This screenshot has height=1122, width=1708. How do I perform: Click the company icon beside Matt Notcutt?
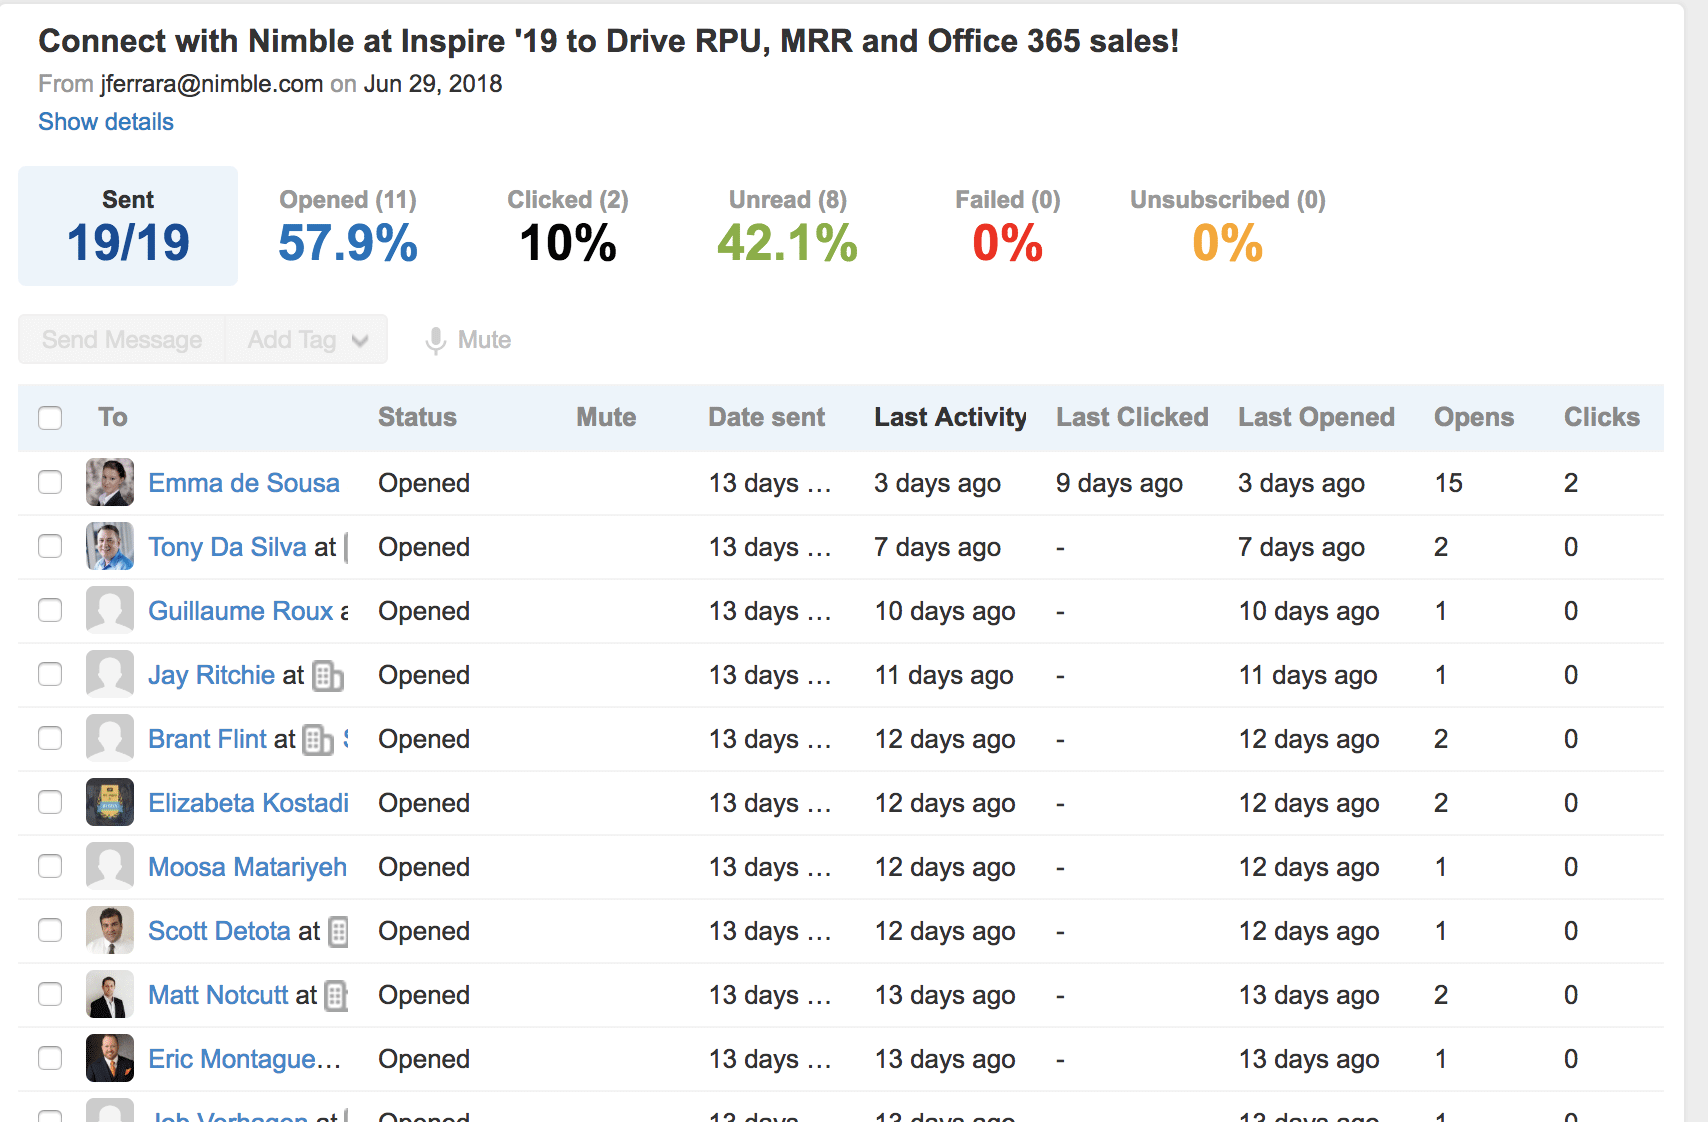point(337,996)
